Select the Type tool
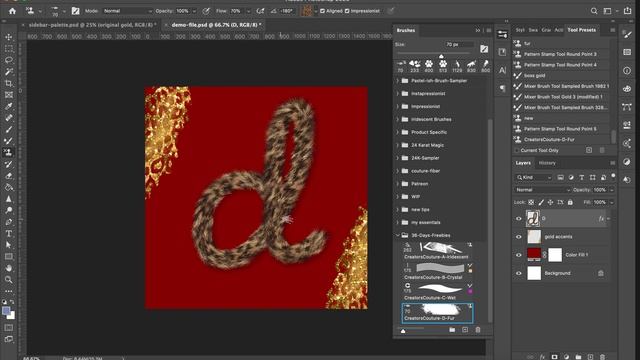The height and width of the screenshot is (360, 640). tap(9, 233)
